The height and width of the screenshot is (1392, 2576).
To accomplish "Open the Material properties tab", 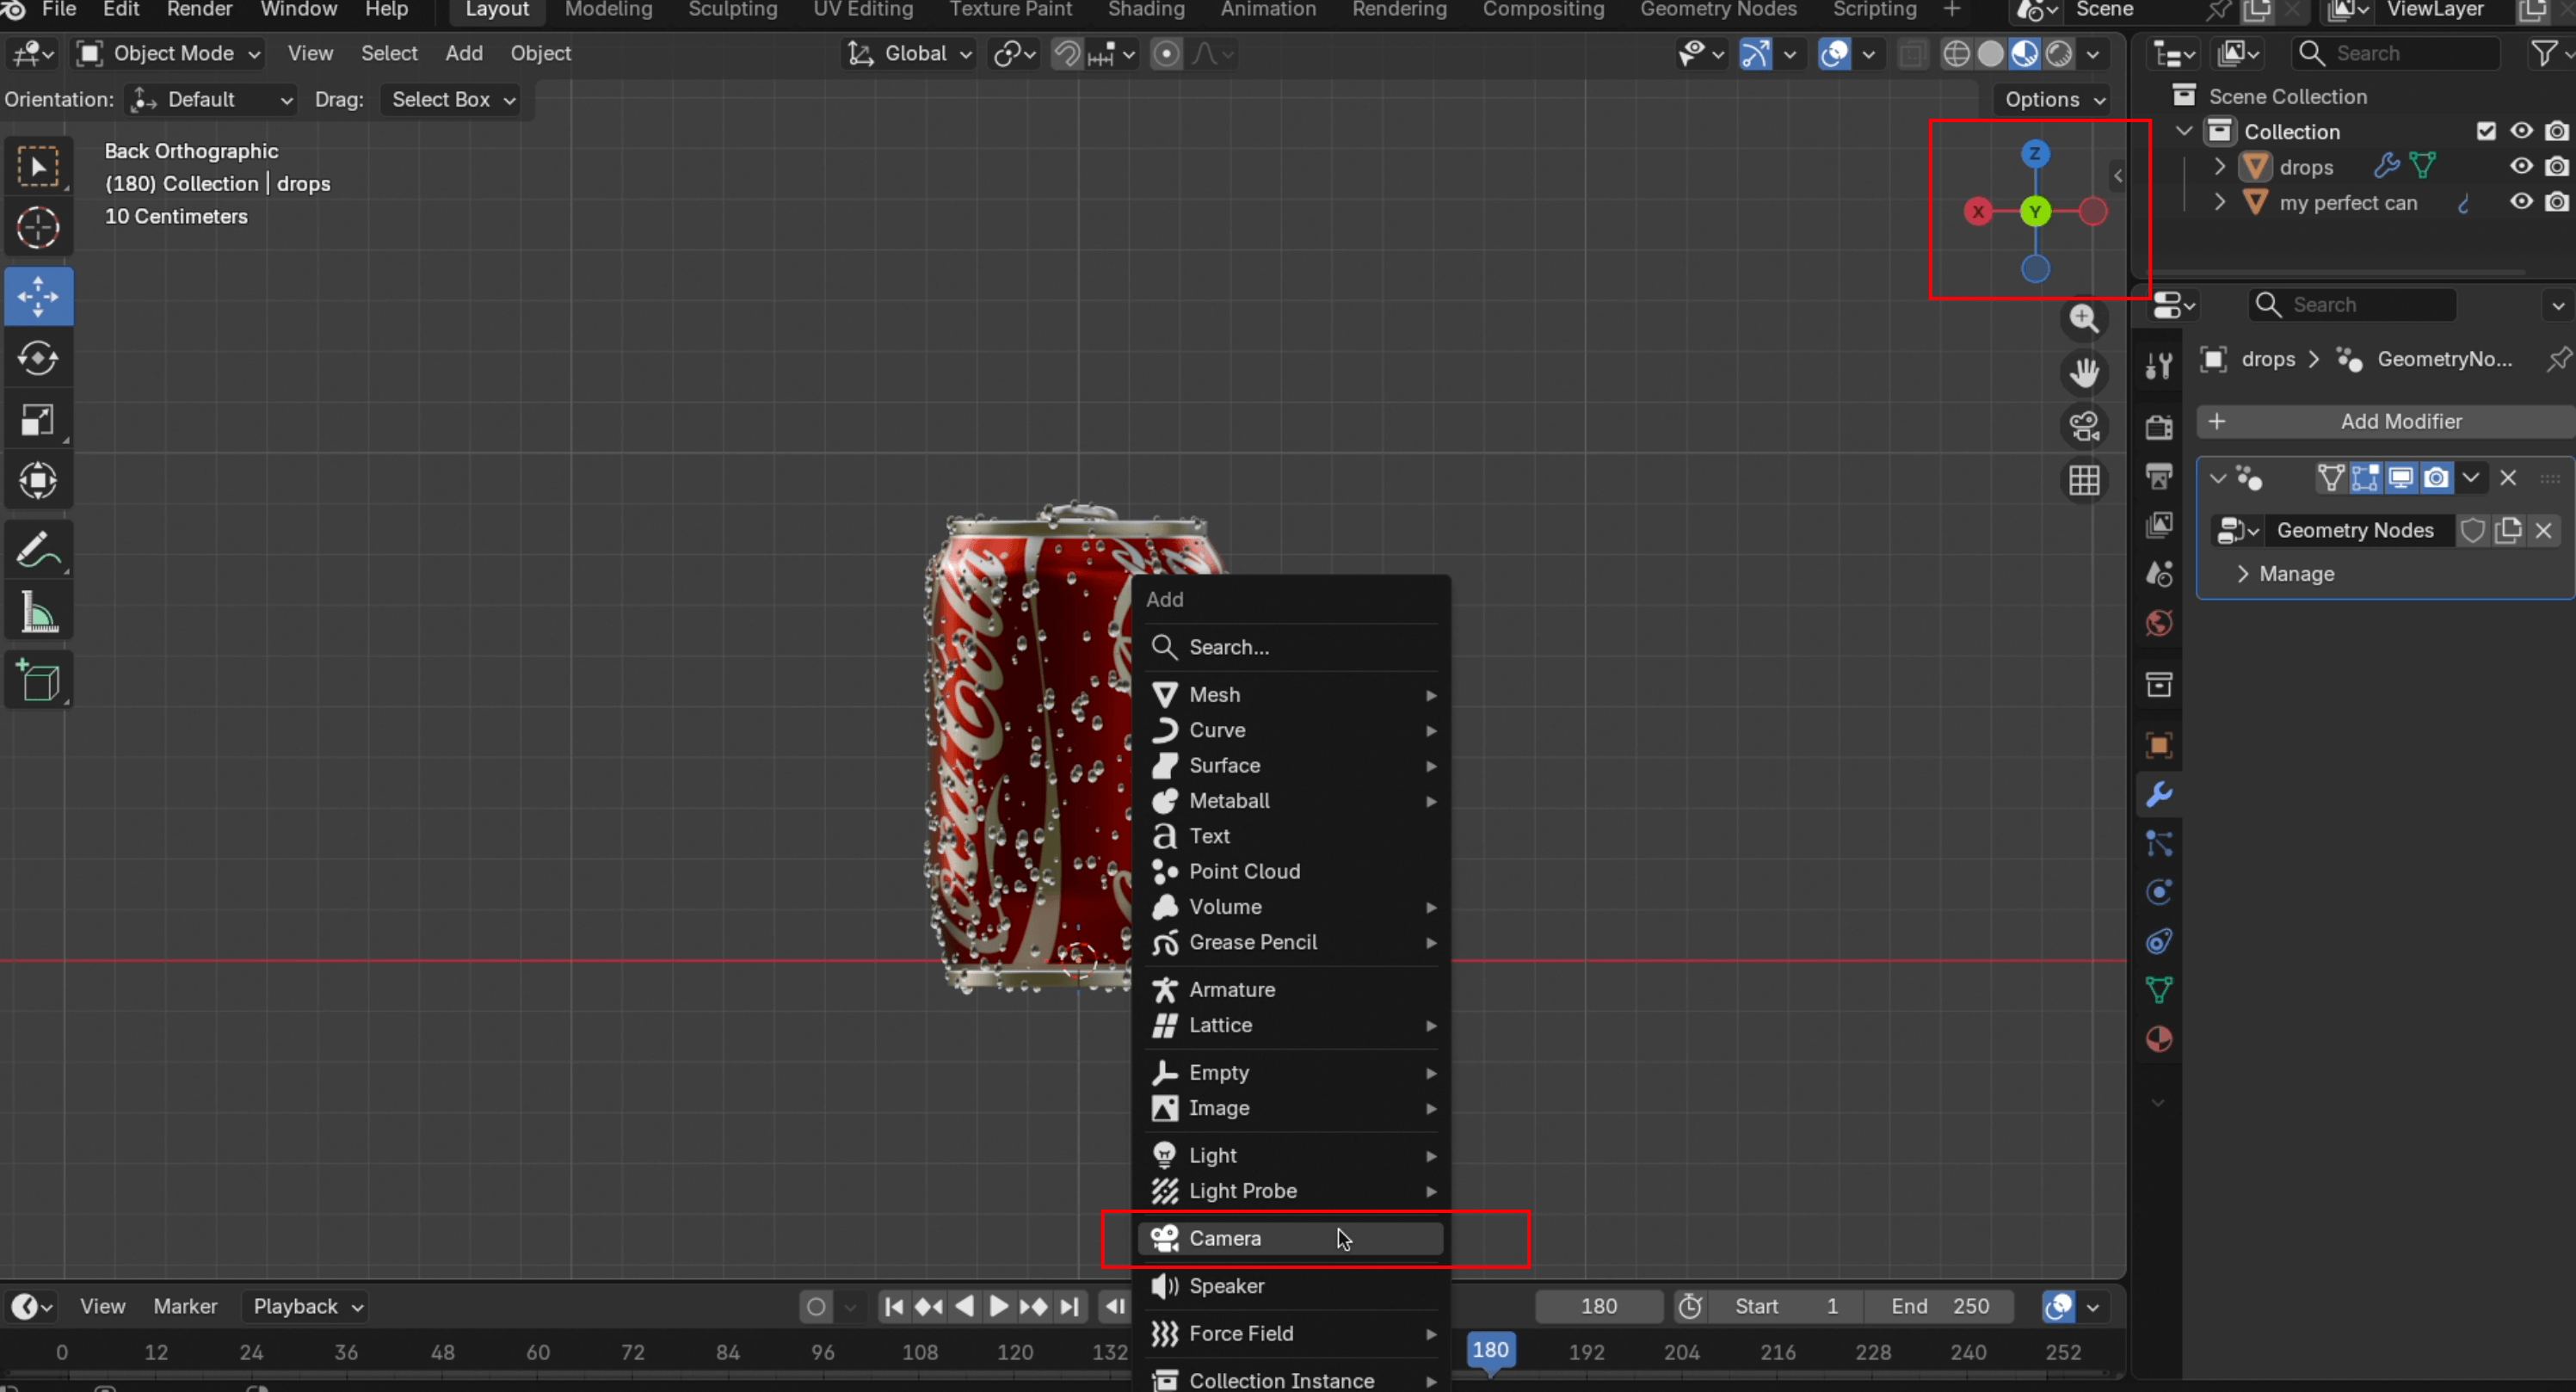I will point(2159,1039).
